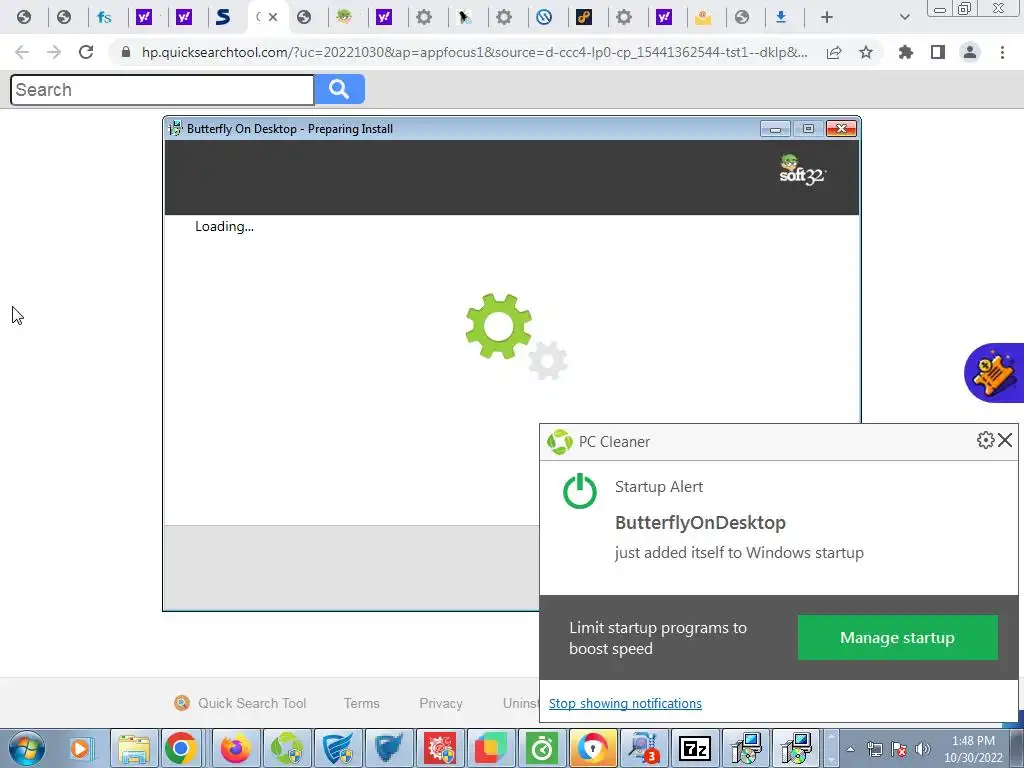Switch to Chrome in the taskbar
1024x768 pixels.
[x=182, y=748]
